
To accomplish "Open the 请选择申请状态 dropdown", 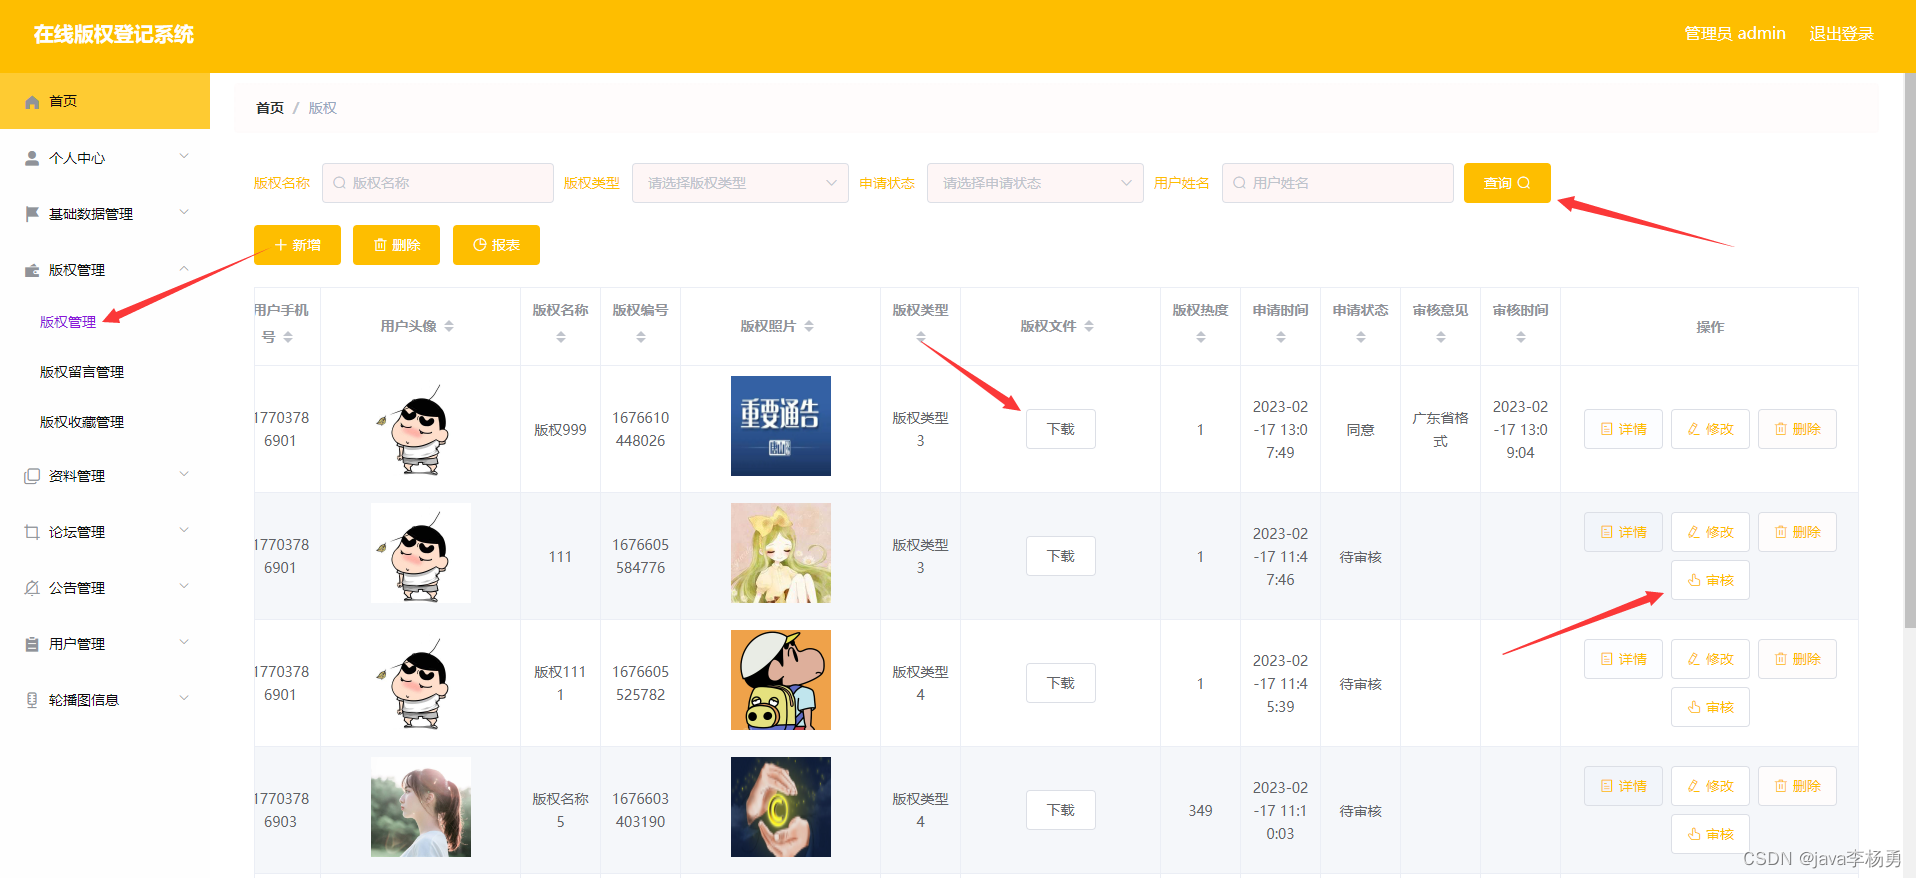I will click(x=1035, y=183).
